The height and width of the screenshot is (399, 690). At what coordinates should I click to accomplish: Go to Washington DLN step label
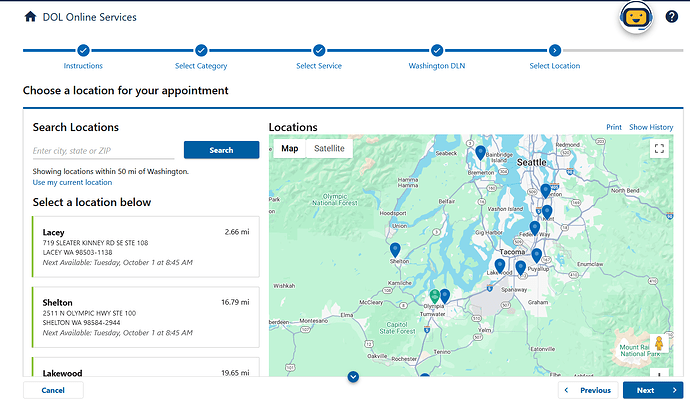(x=437, y=66)
